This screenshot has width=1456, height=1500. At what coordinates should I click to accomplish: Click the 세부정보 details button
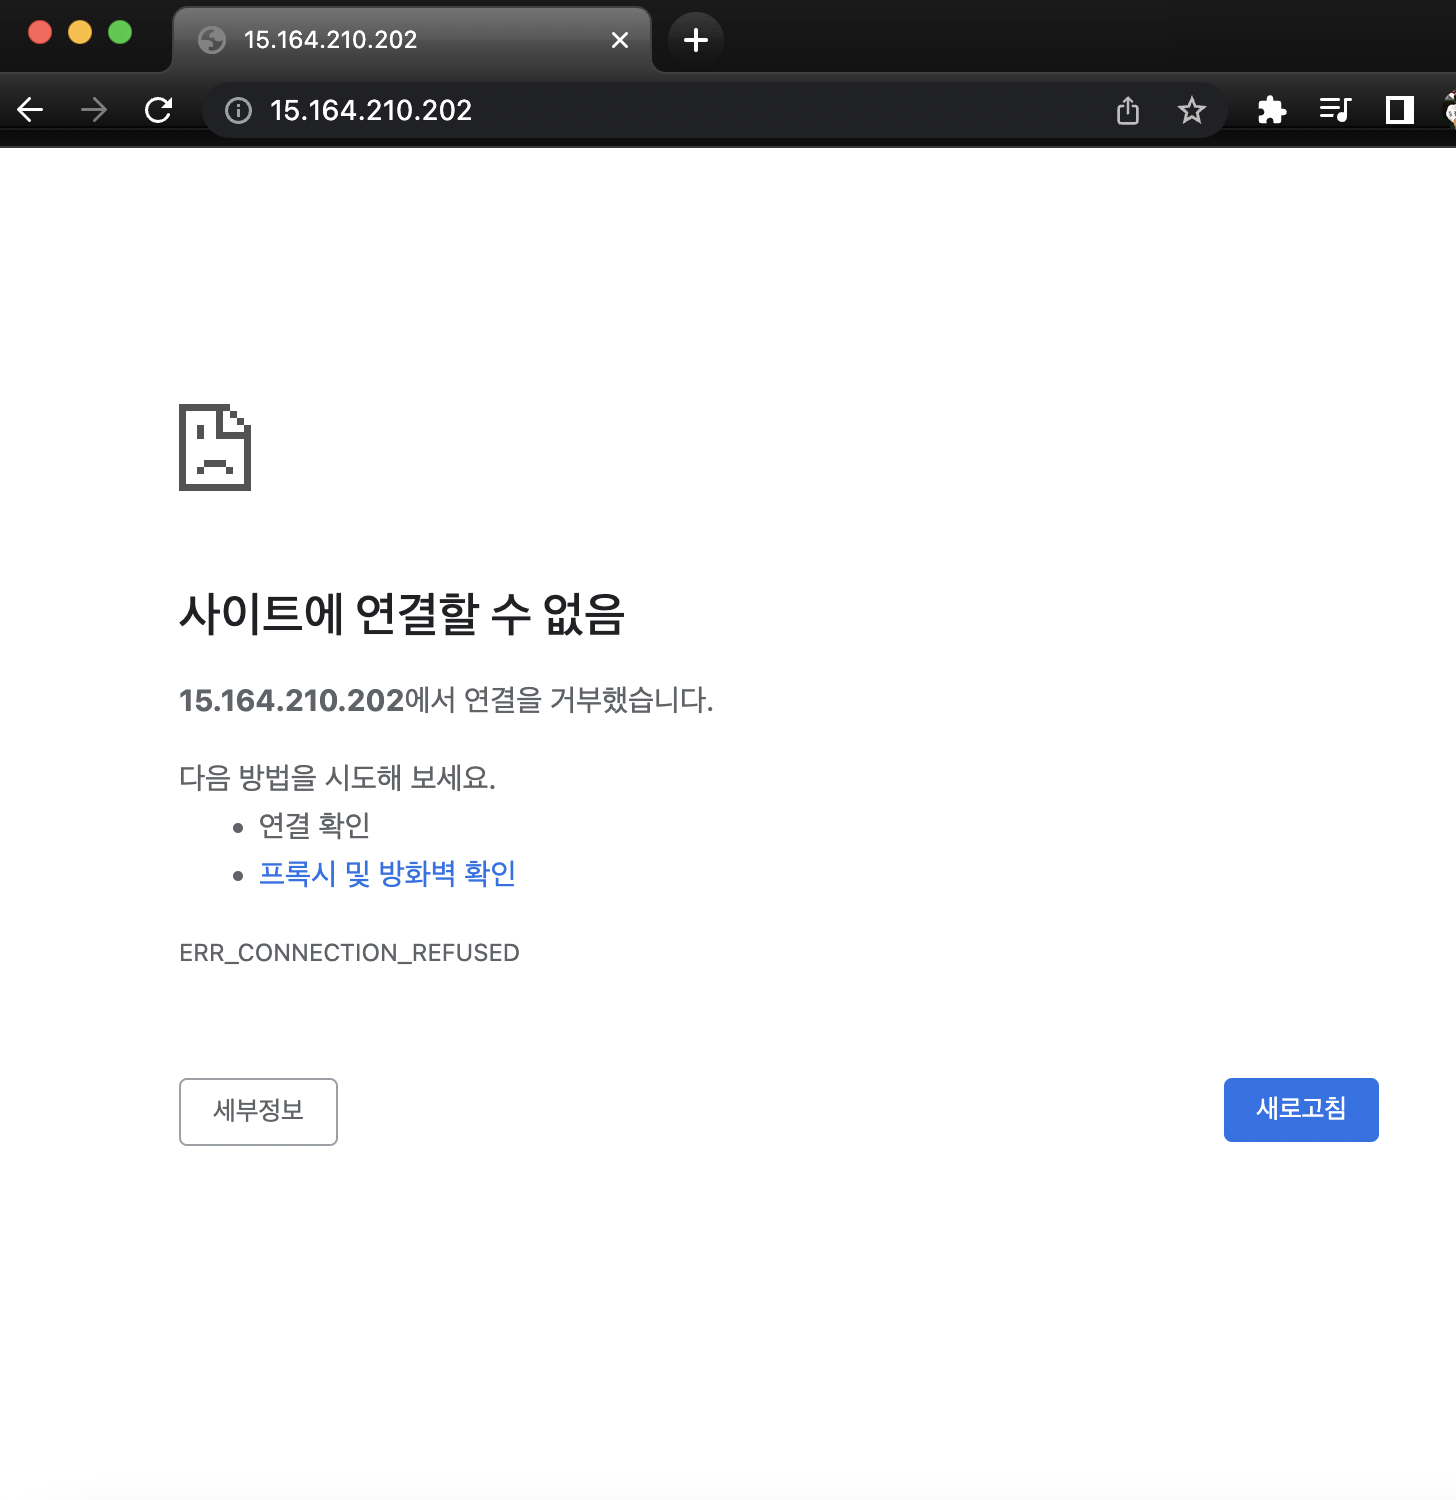click(258, 1111)
